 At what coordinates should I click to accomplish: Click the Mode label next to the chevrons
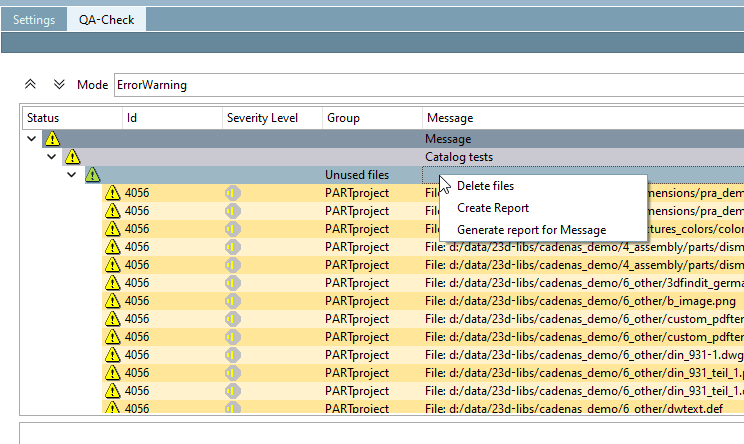coord(93,85)
